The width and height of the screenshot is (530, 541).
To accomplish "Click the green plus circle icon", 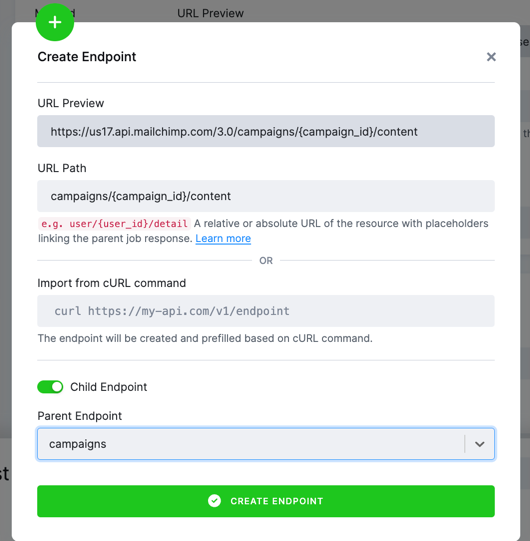I will [55, 22].
